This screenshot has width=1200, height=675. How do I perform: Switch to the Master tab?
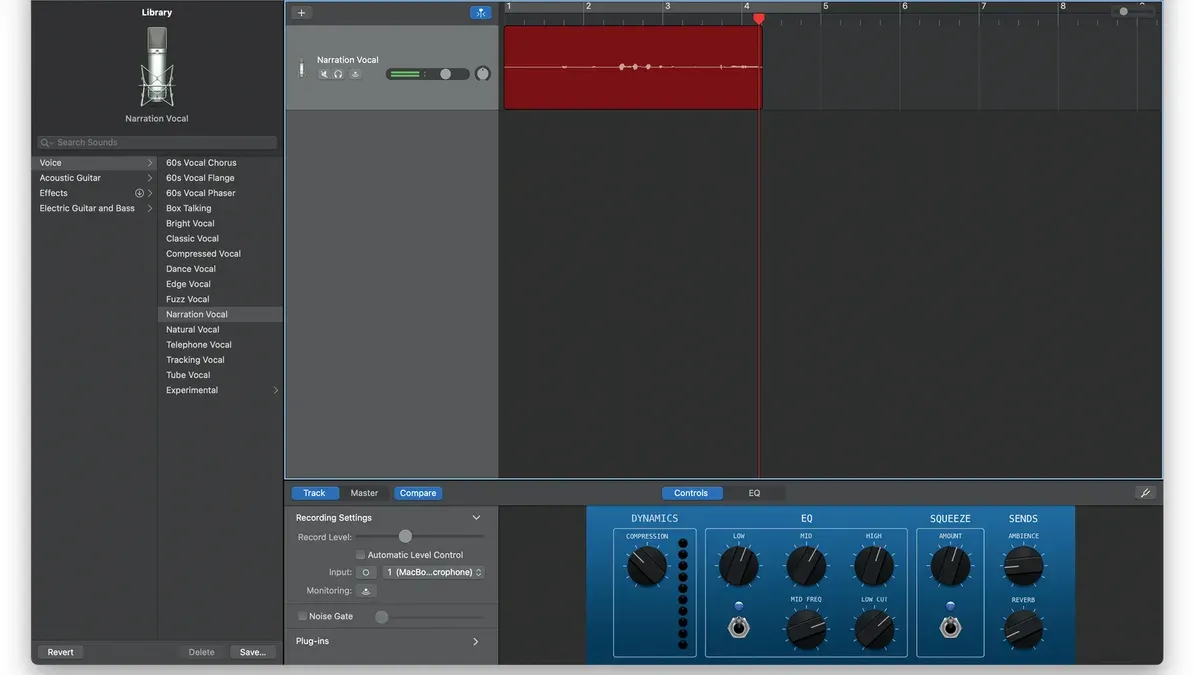coord(364,493)
